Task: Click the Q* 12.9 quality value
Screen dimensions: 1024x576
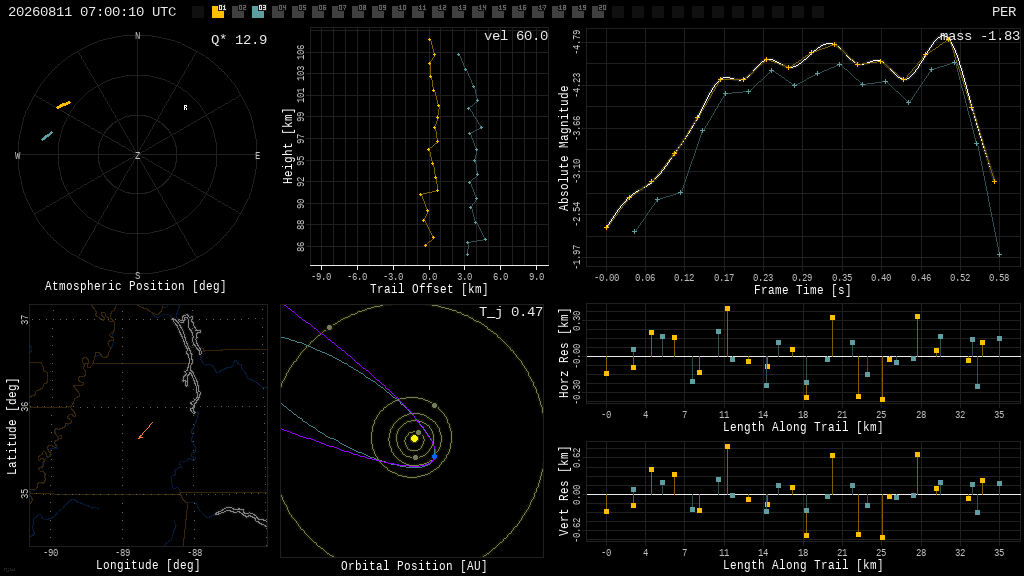Action: (x=239, y=40)
